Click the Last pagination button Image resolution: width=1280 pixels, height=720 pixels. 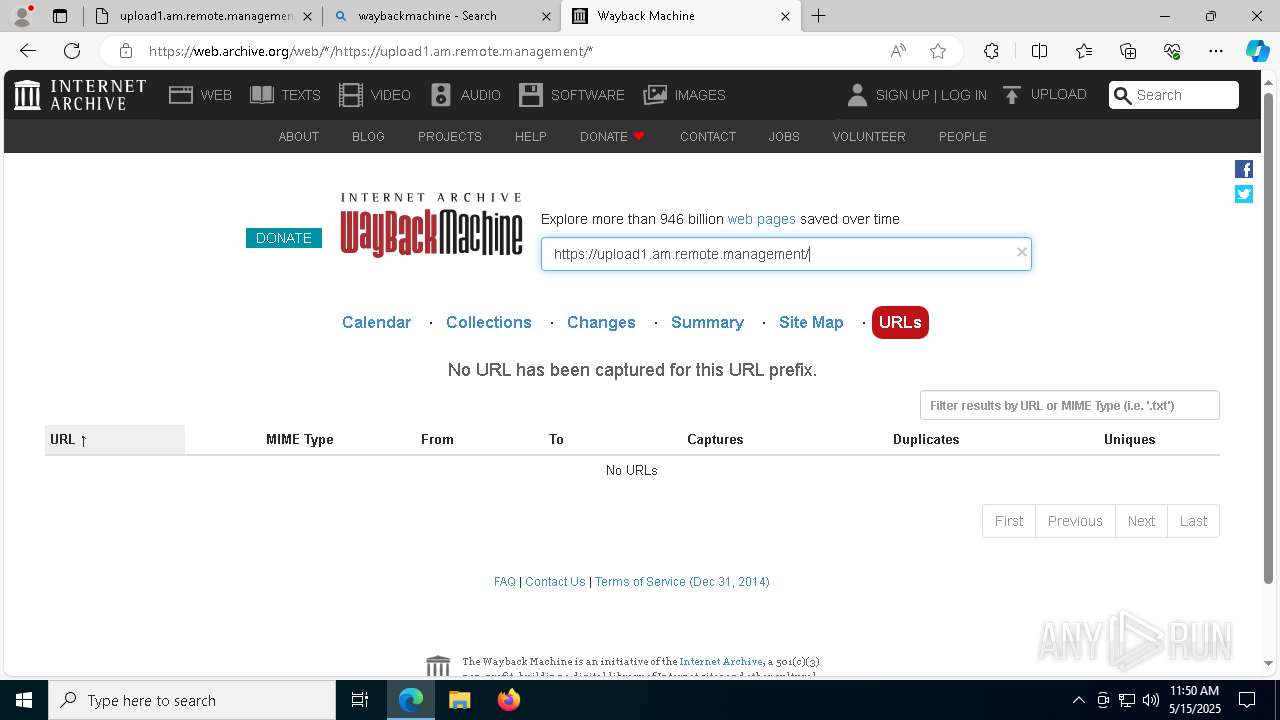point(1193,521)
